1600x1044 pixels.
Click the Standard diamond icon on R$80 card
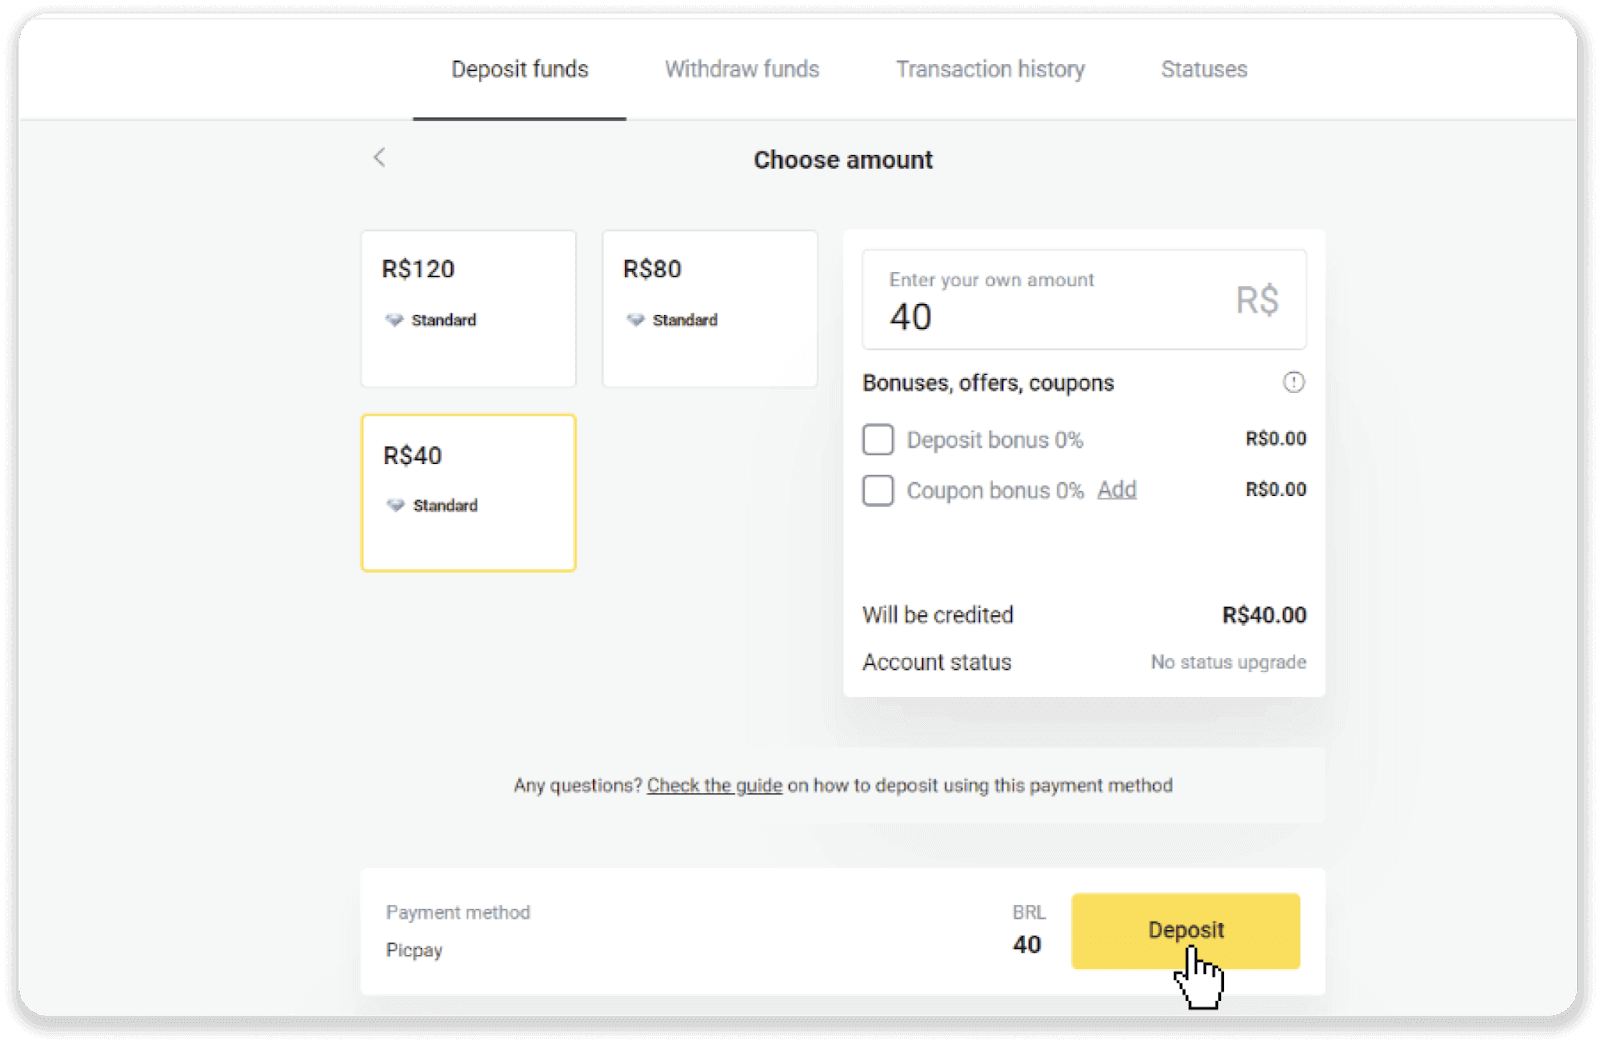pos(637,320)
